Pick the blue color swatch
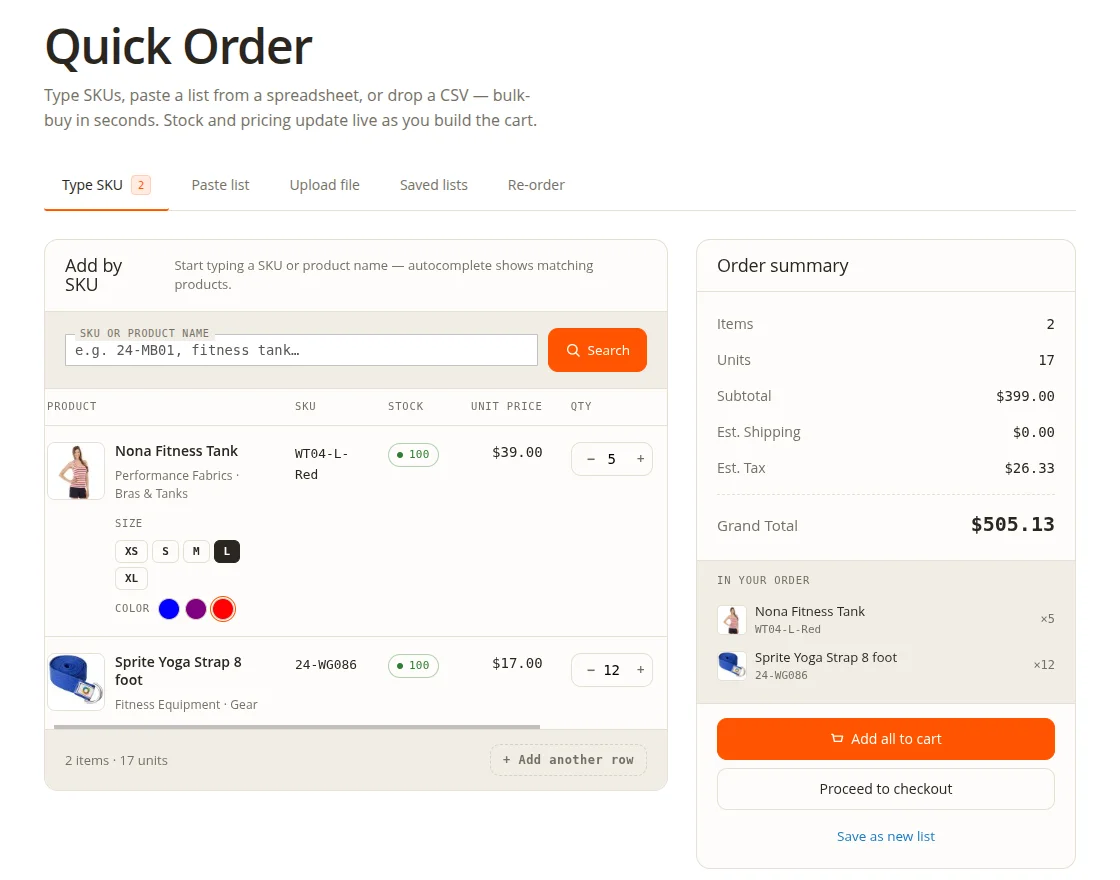The image size is (1120, 880). pos(169,609)
